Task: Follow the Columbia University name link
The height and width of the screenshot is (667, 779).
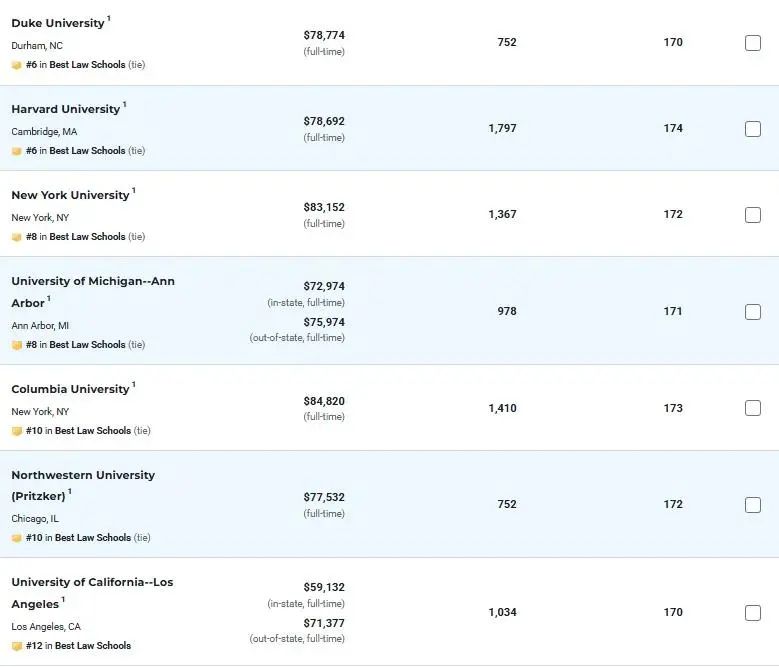Action: [70, 389]
